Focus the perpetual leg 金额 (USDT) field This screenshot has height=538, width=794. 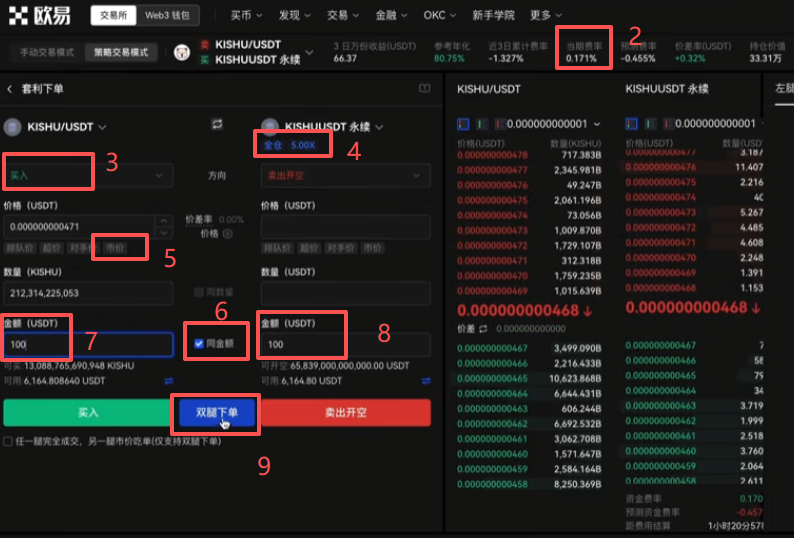(x=346, y=344)
